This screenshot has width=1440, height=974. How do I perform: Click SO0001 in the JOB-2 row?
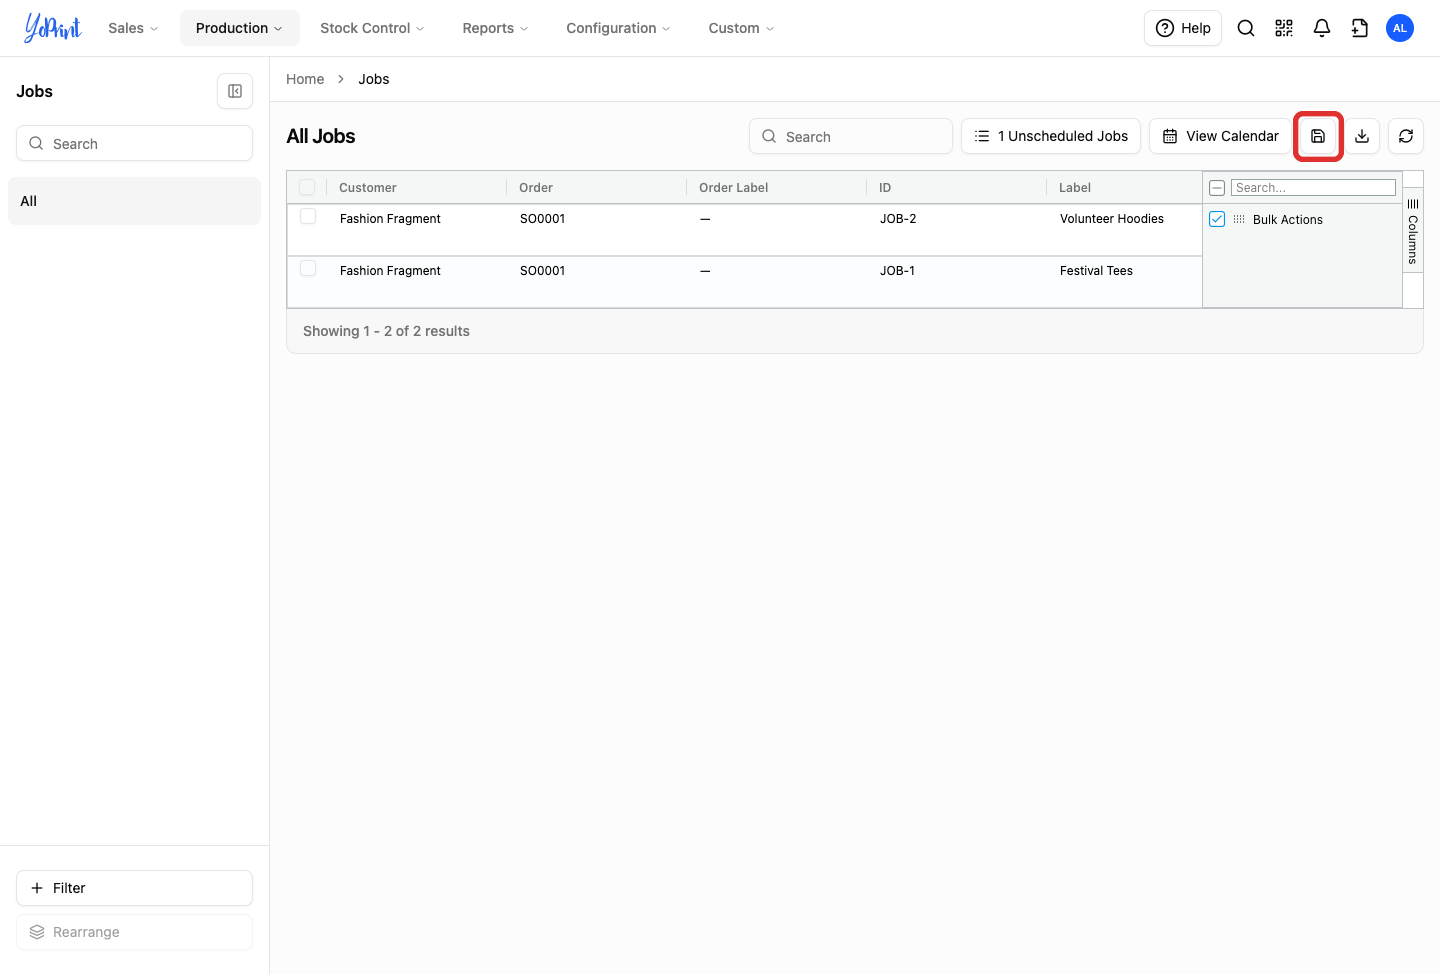(542, 219)
